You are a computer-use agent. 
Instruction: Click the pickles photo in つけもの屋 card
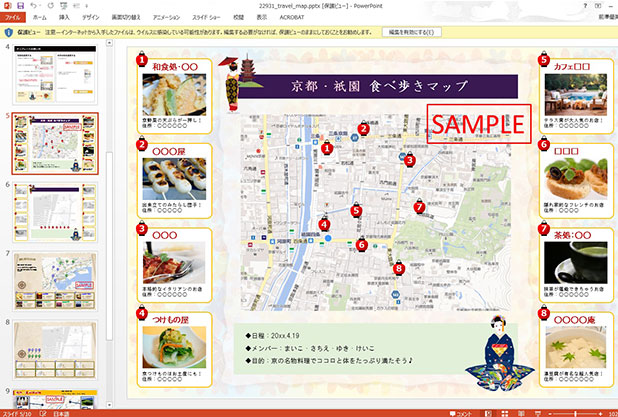click(174, 347)
